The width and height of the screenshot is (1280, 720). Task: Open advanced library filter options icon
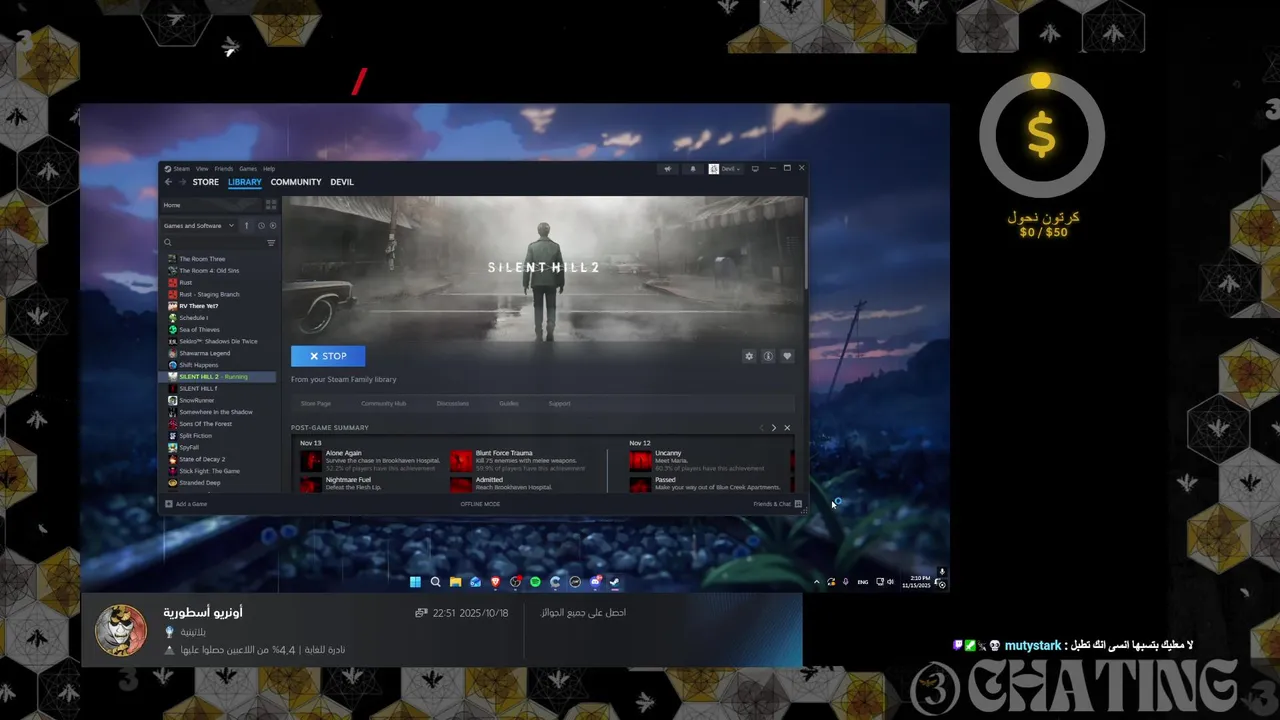click(x=271, y=243)
